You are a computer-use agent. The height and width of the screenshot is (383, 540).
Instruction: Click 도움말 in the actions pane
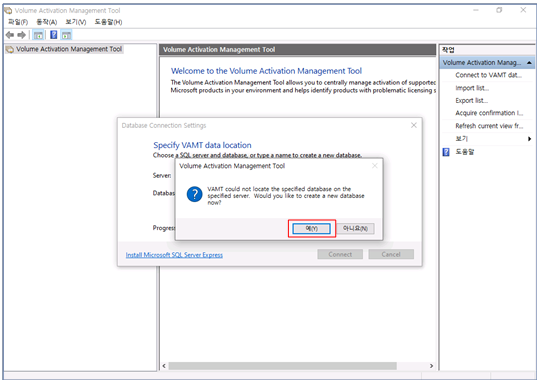tap(465, 152)
